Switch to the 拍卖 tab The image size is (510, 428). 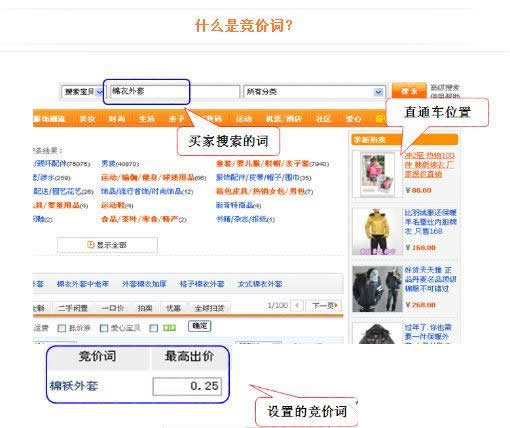145,308
